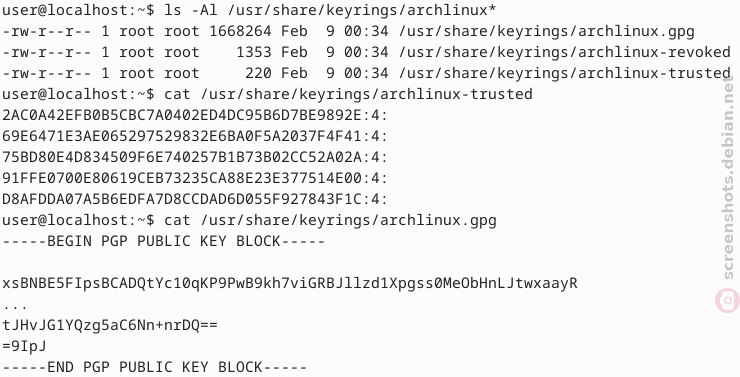Click the archlinux-revoked file listing entry
The height and width of the screenshot is (377, 740).
[366, 52]
